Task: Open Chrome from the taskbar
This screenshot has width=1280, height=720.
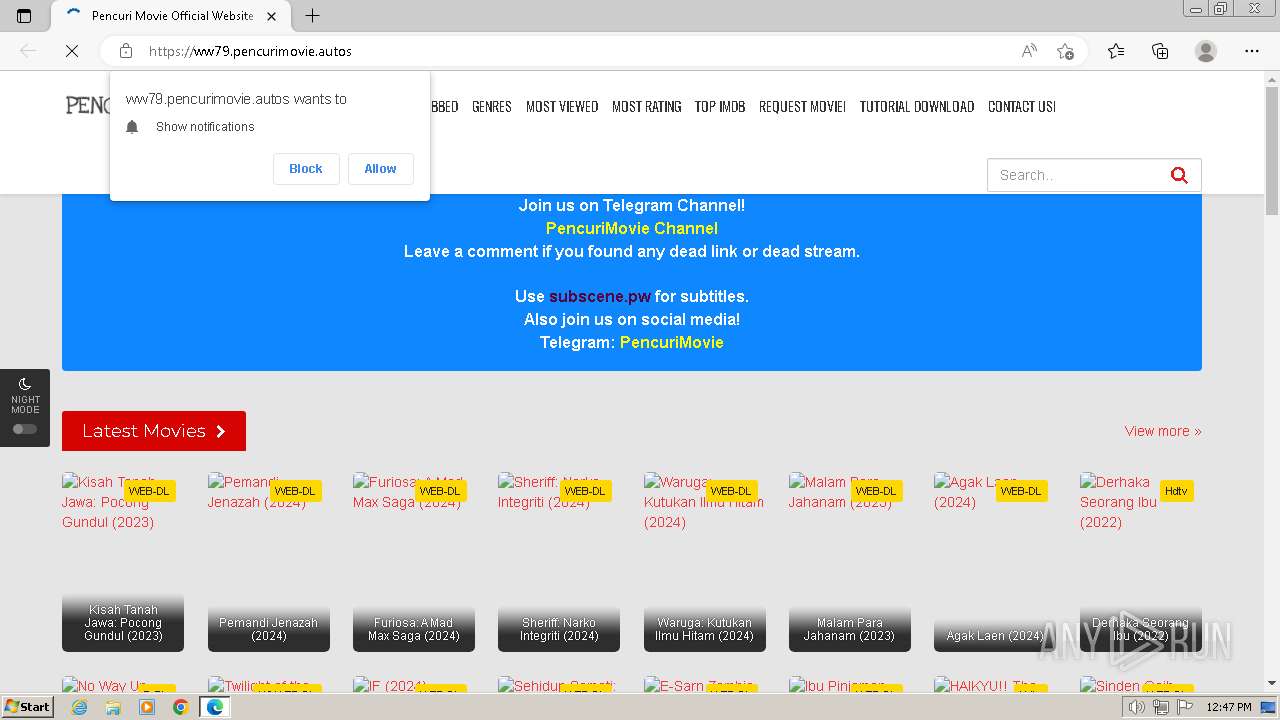Action: tap(180, 707)
